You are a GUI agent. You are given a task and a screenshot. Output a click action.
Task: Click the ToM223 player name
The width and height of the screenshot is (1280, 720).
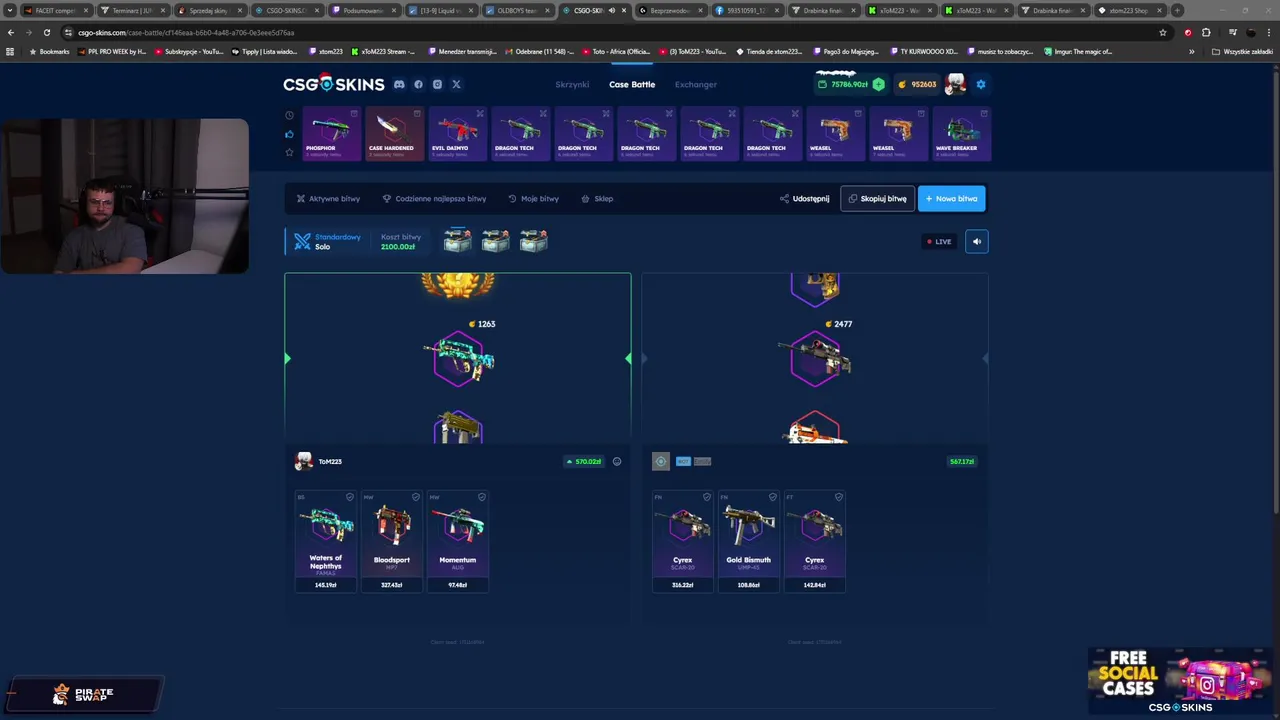(x=330, y=461)
